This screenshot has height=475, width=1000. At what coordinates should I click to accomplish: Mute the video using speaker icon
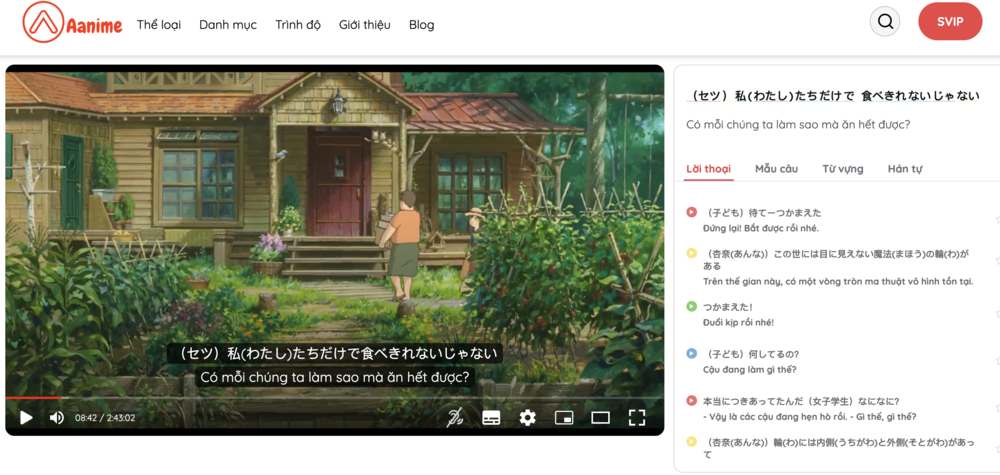click(x=57, y=418)
